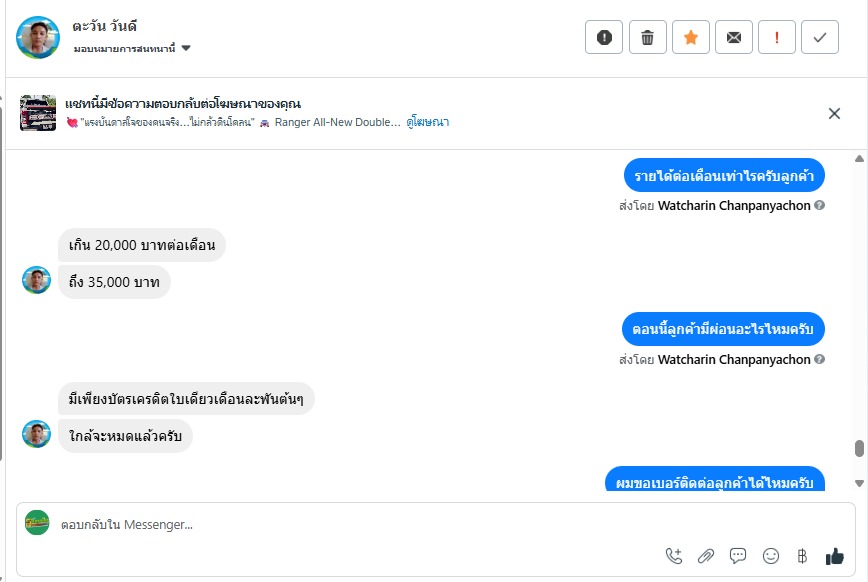Delete conversation using the trash icon
This screenshot has height=582, width=868.
[x=647, y=38]
